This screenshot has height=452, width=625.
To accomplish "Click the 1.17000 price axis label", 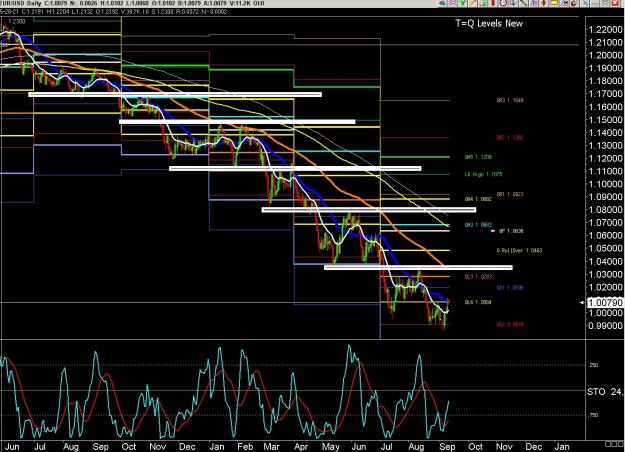I will (x=605, y=94).
